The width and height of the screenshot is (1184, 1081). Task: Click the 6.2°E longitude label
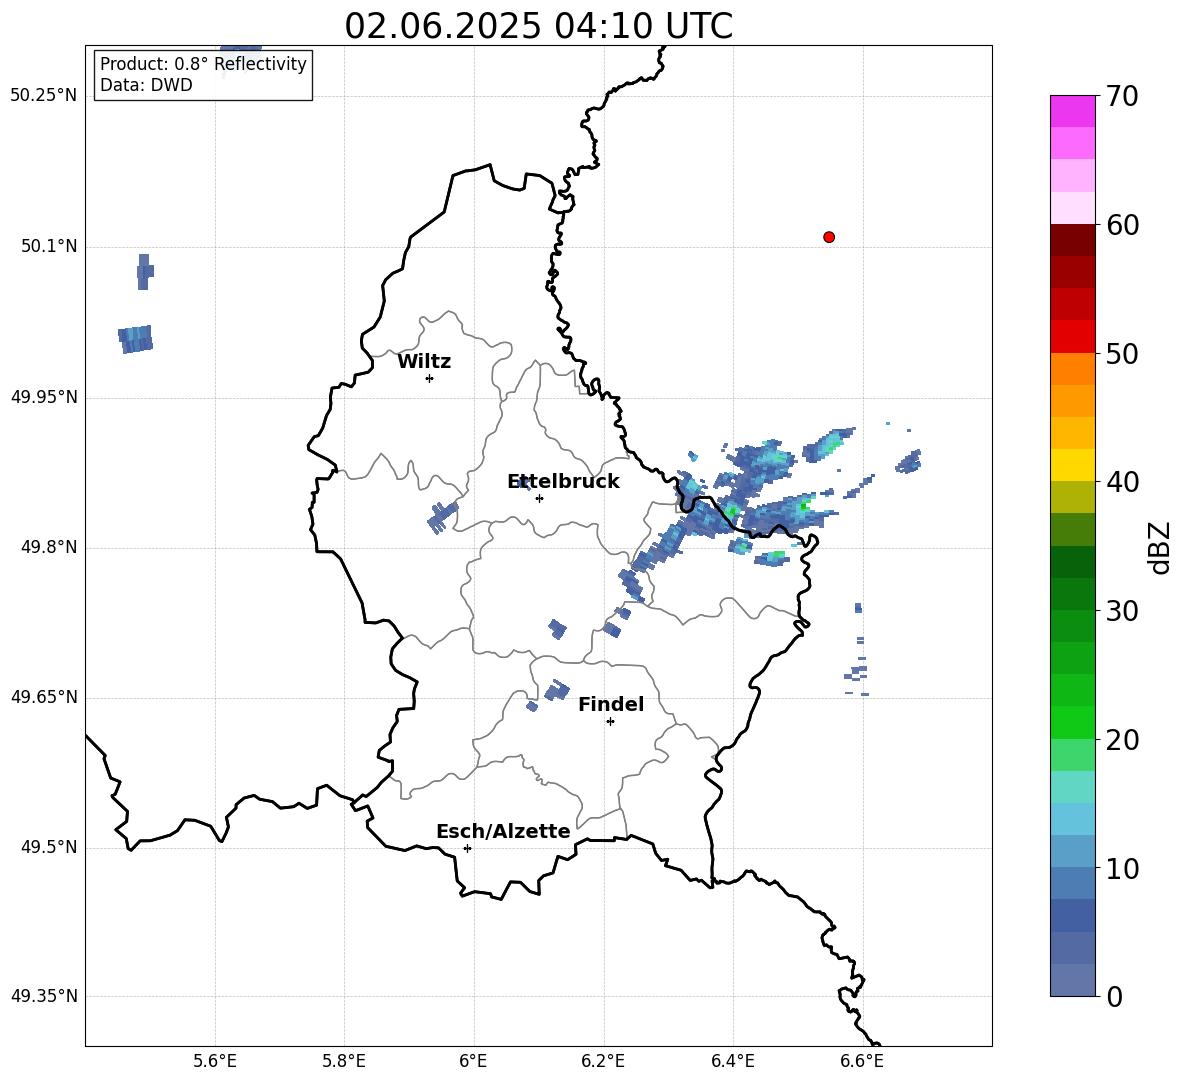[603, 1061]
